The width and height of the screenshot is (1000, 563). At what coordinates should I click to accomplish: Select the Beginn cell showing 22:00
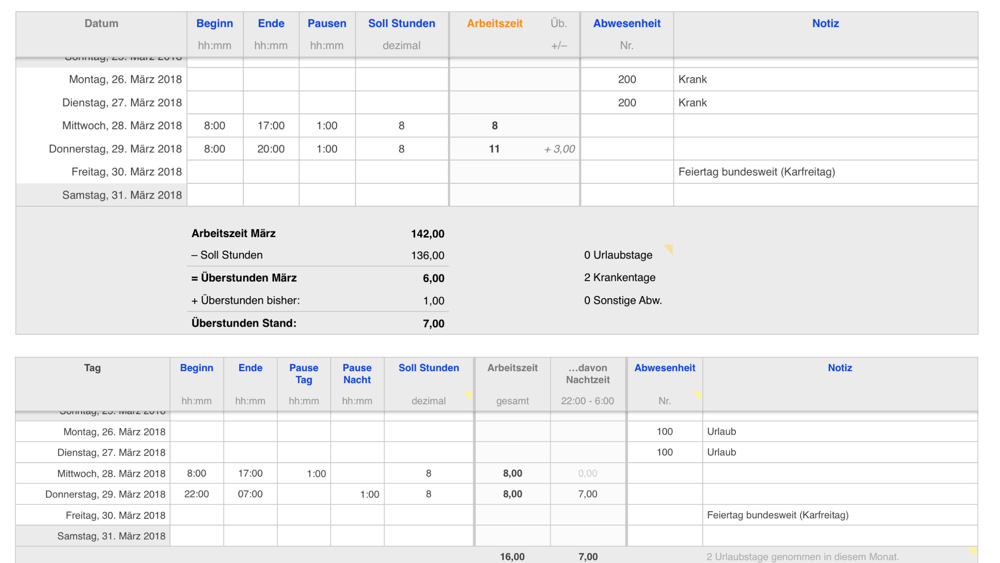(196, 494)
